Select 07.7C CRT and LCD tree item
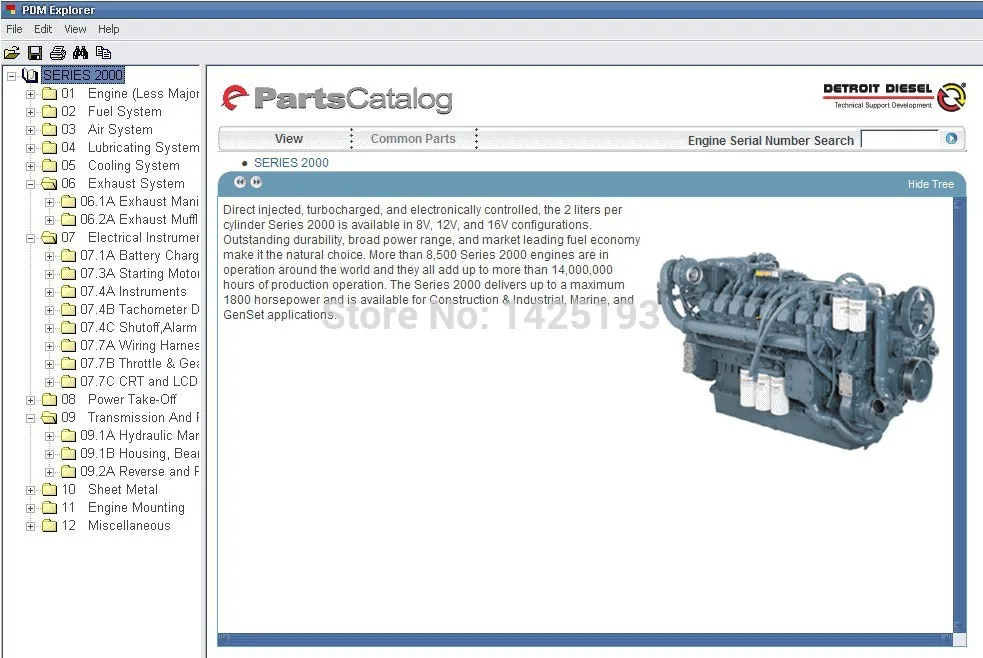983x658 pixels. point(139,382)
